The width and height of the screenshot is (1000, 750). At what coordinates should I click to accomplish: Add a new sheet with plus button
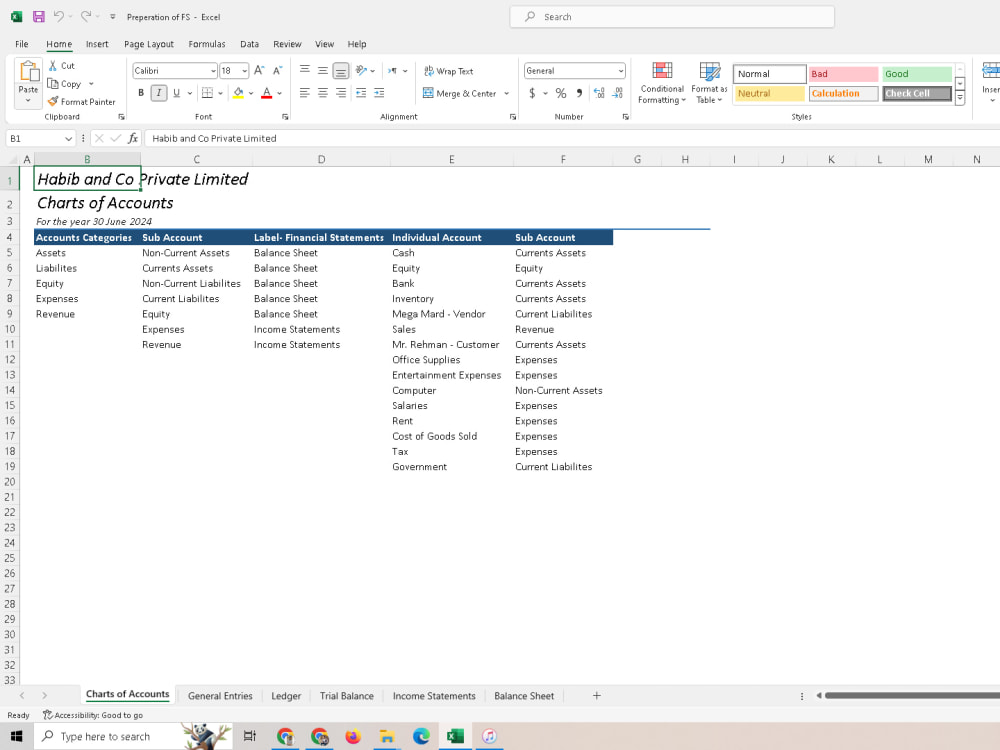click(596, 696)
